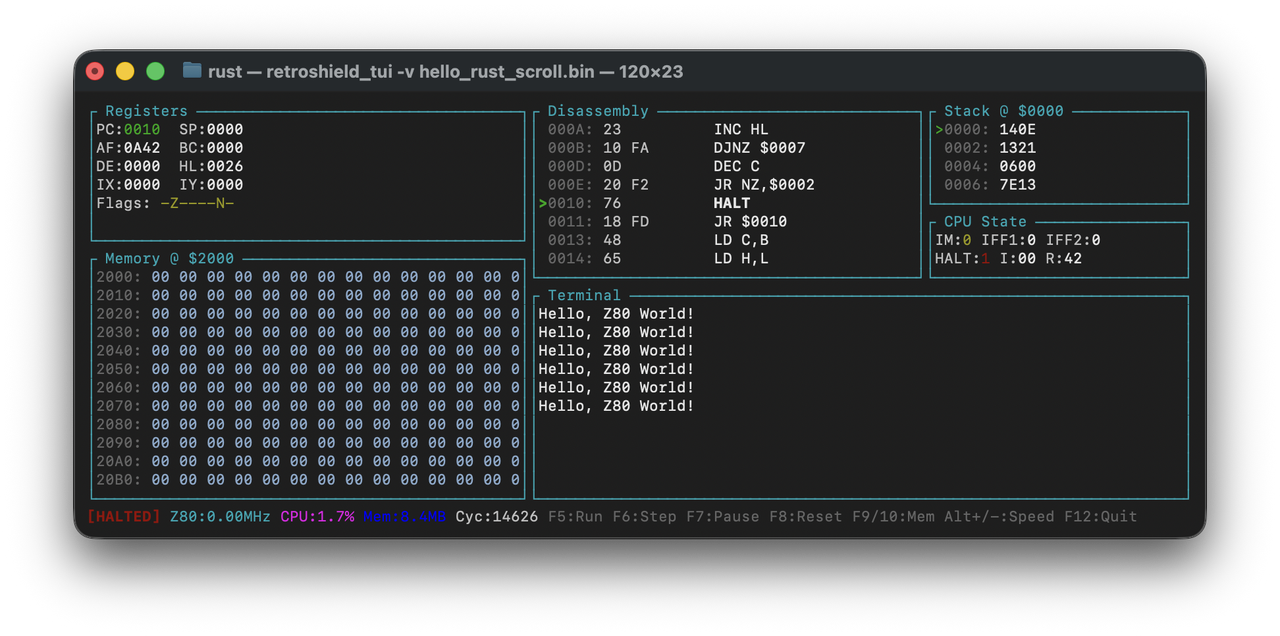Click the Z80:0.00MHz clock speed indicator
The width and height of the screenshot is (1280, 636).
[222, 516]
